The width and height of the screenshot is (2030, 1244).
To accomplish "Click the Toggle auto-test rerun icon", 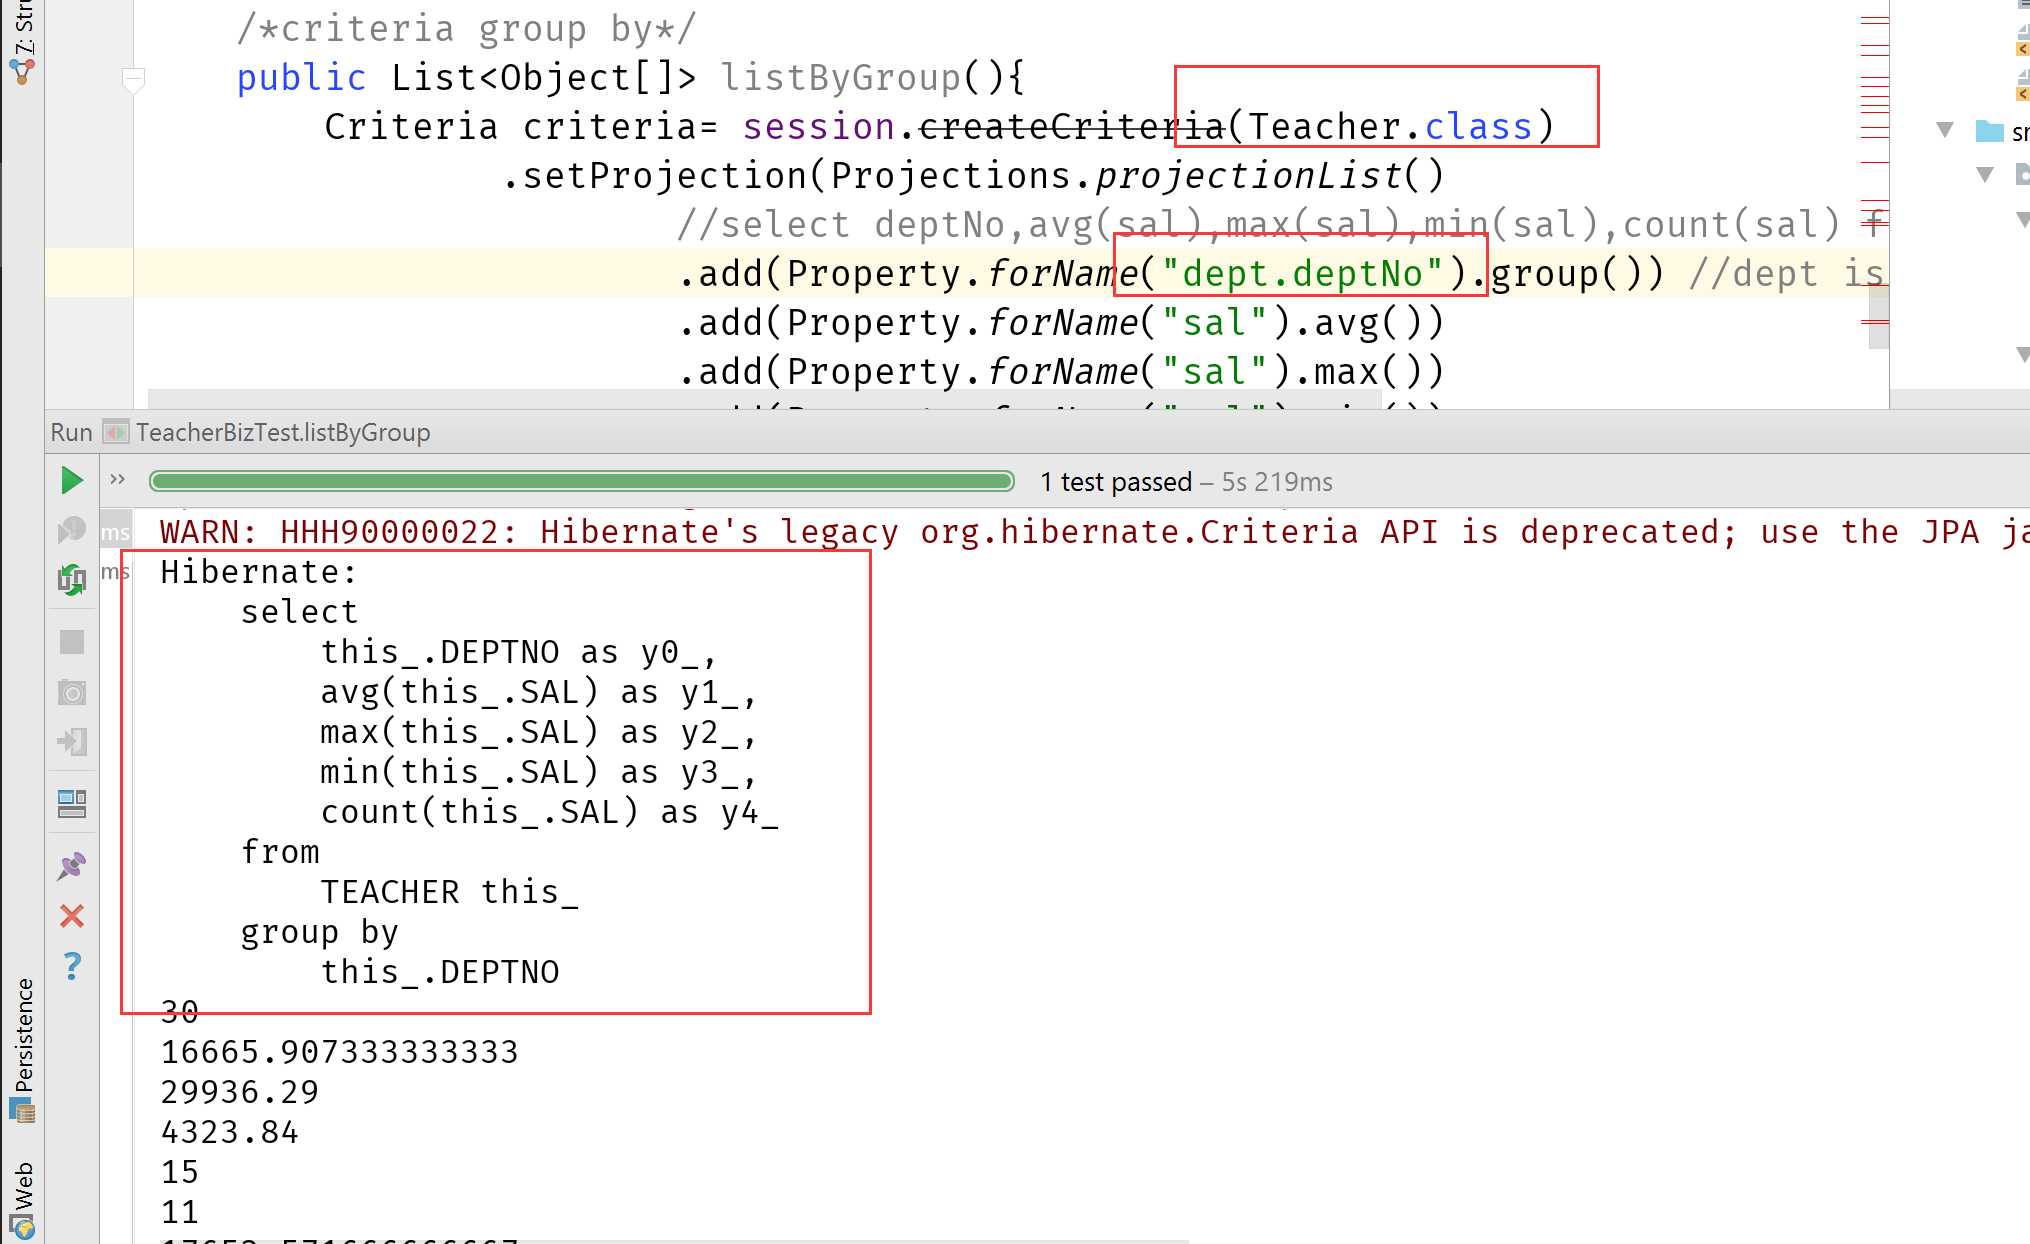I will 71,579.
